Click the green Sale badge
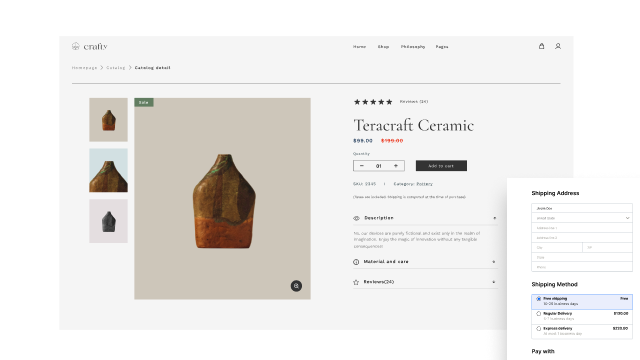Screen dimensions: 640x360 [x=144, y=102]
